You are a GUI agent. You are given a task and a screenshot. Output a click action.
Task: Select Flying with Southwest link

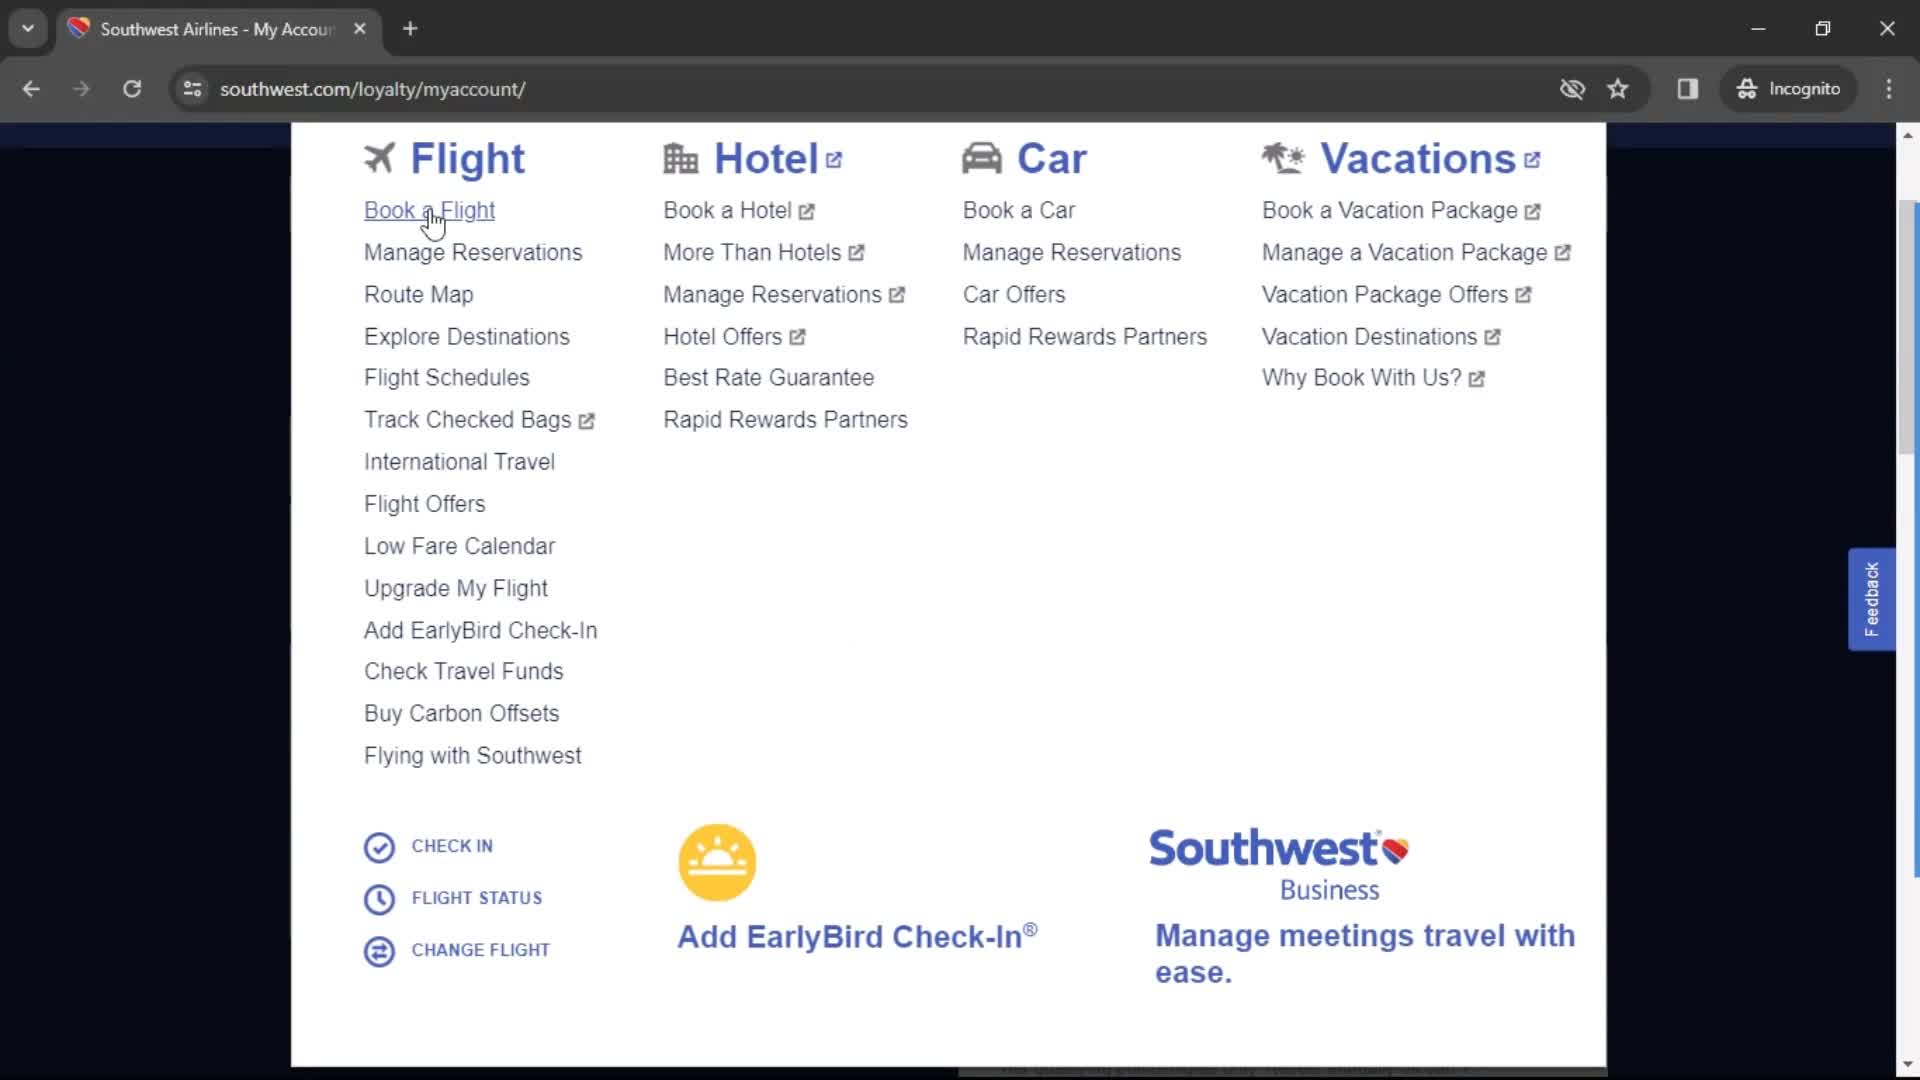pyautogui.click(x=472, y=754)
